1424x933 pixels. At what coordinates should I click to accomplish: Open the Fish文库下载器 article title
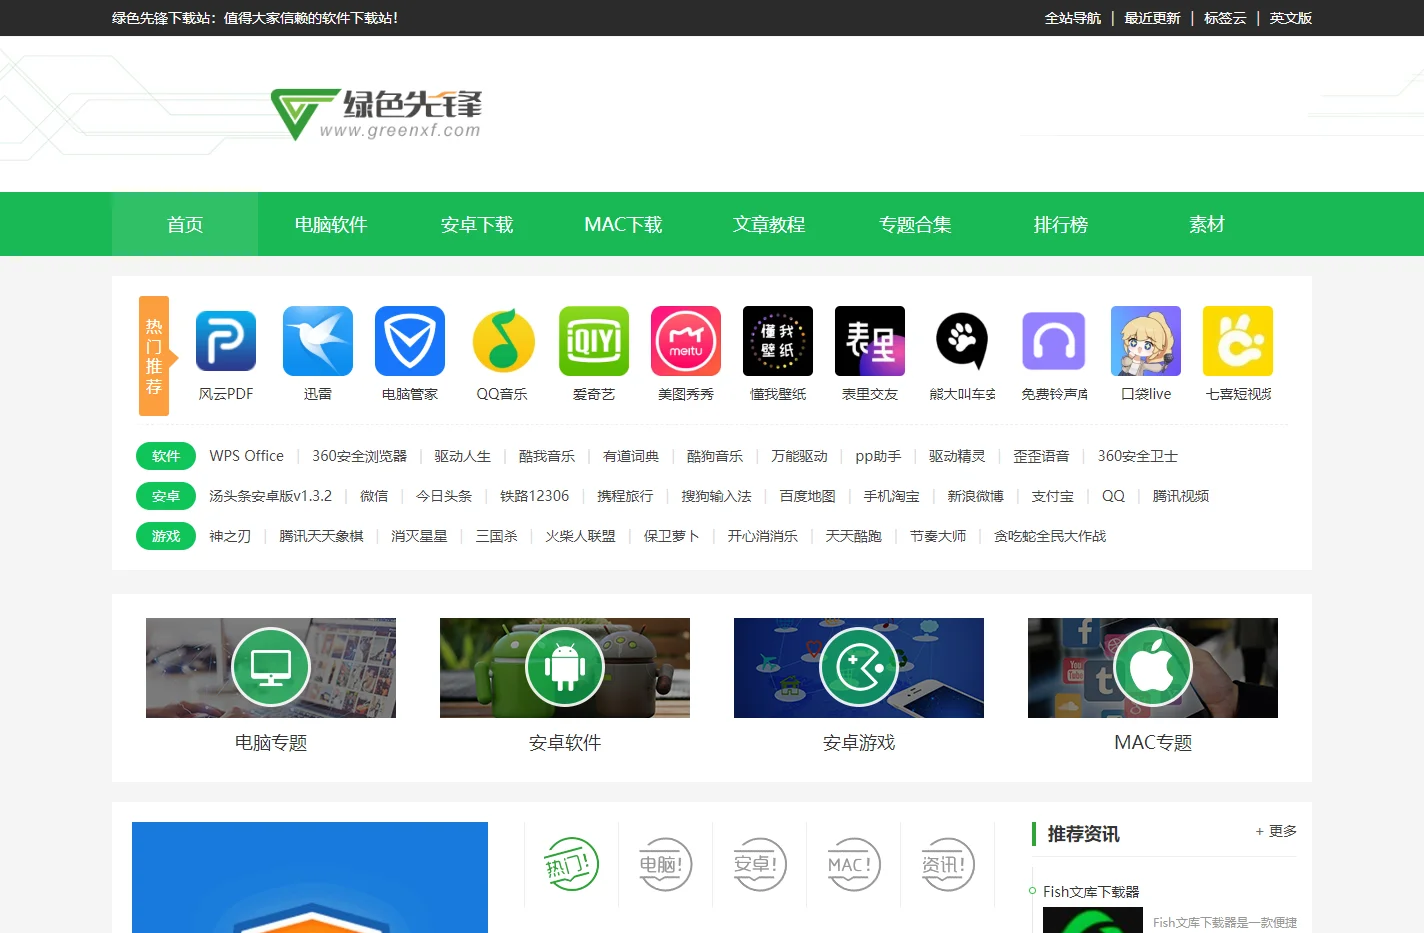click(1091, 891)
